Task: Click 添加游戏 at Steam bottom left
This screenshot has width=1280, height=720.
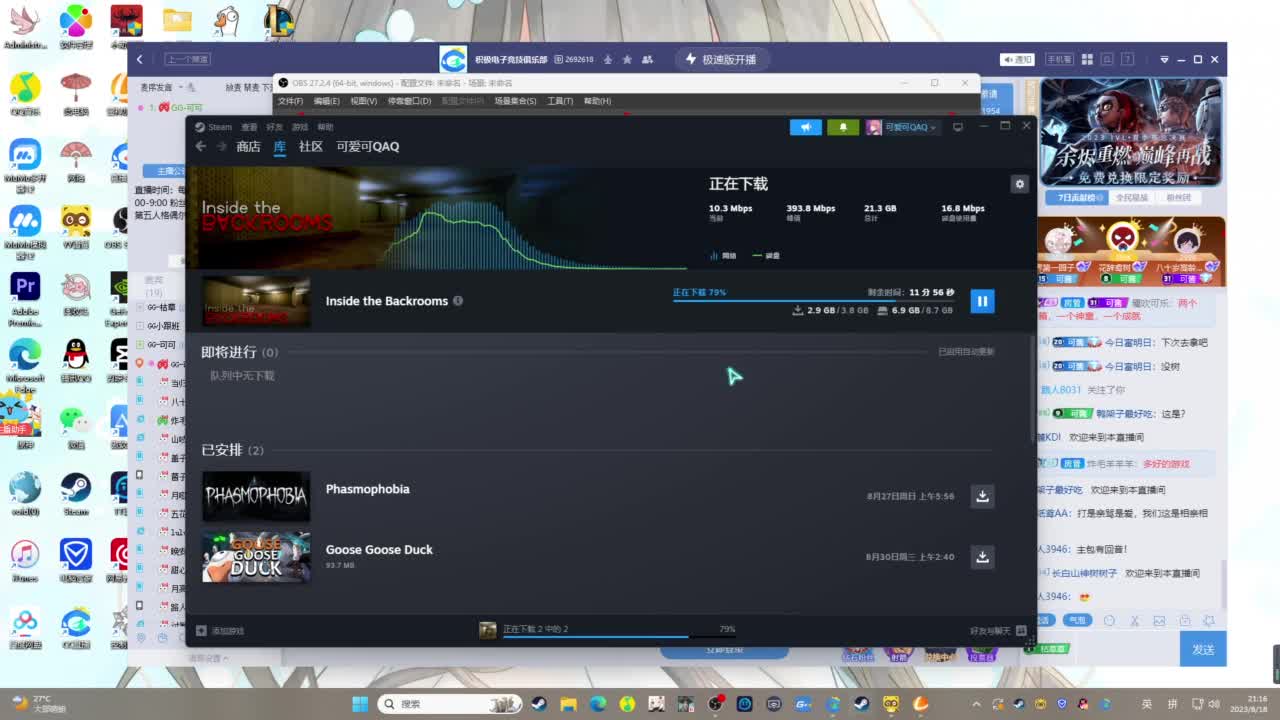Action: tap(220, 630)
